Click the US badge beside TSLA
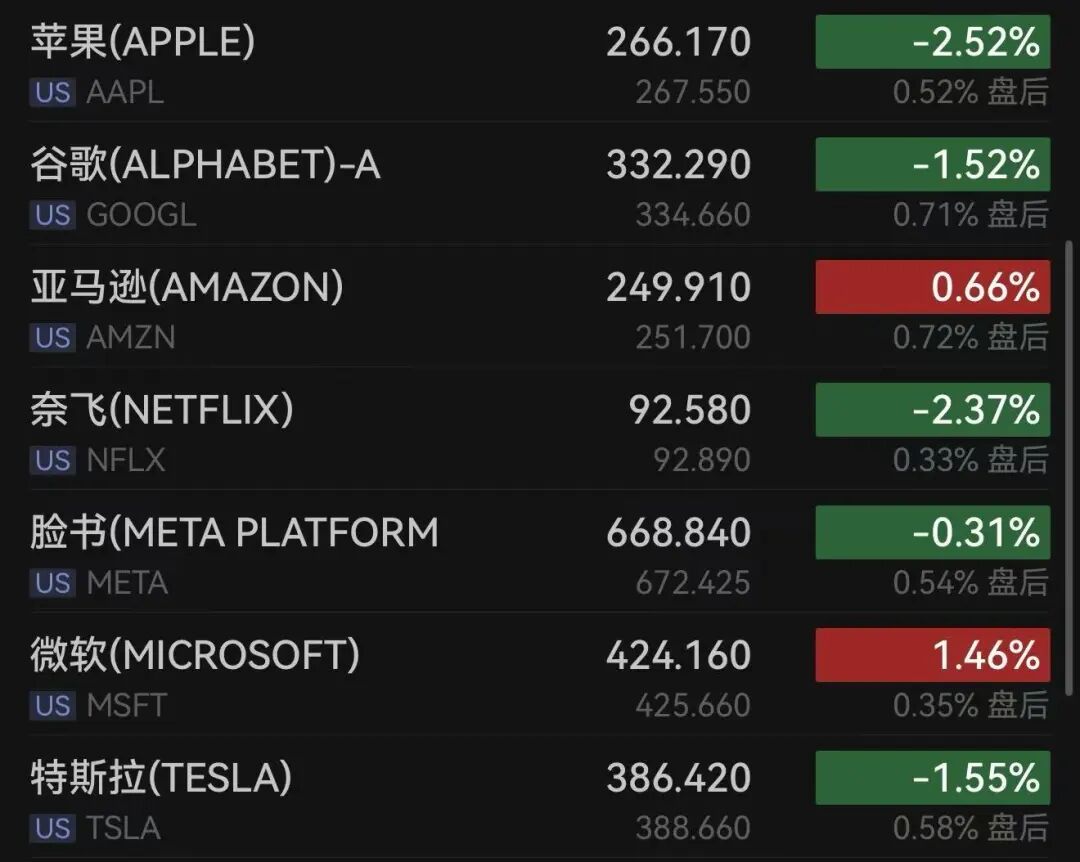This screenshot has height=862, width=1080. click(52, 828)
